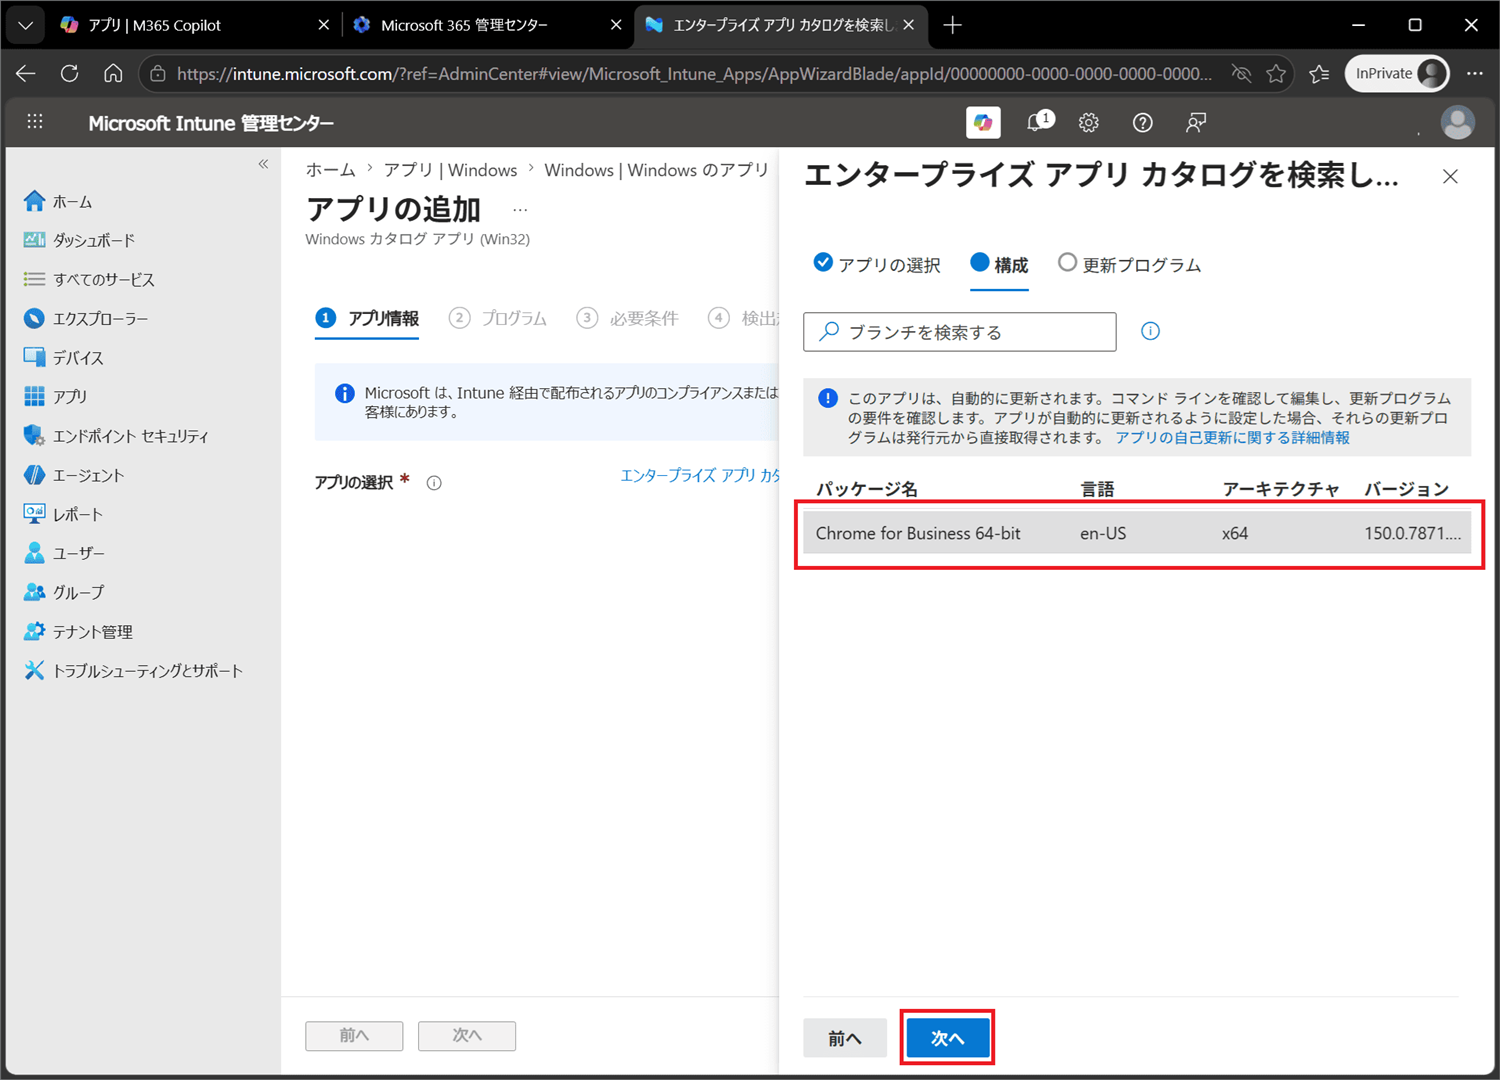
Task: Click the info icon beside the search box
Action: 1150,331
